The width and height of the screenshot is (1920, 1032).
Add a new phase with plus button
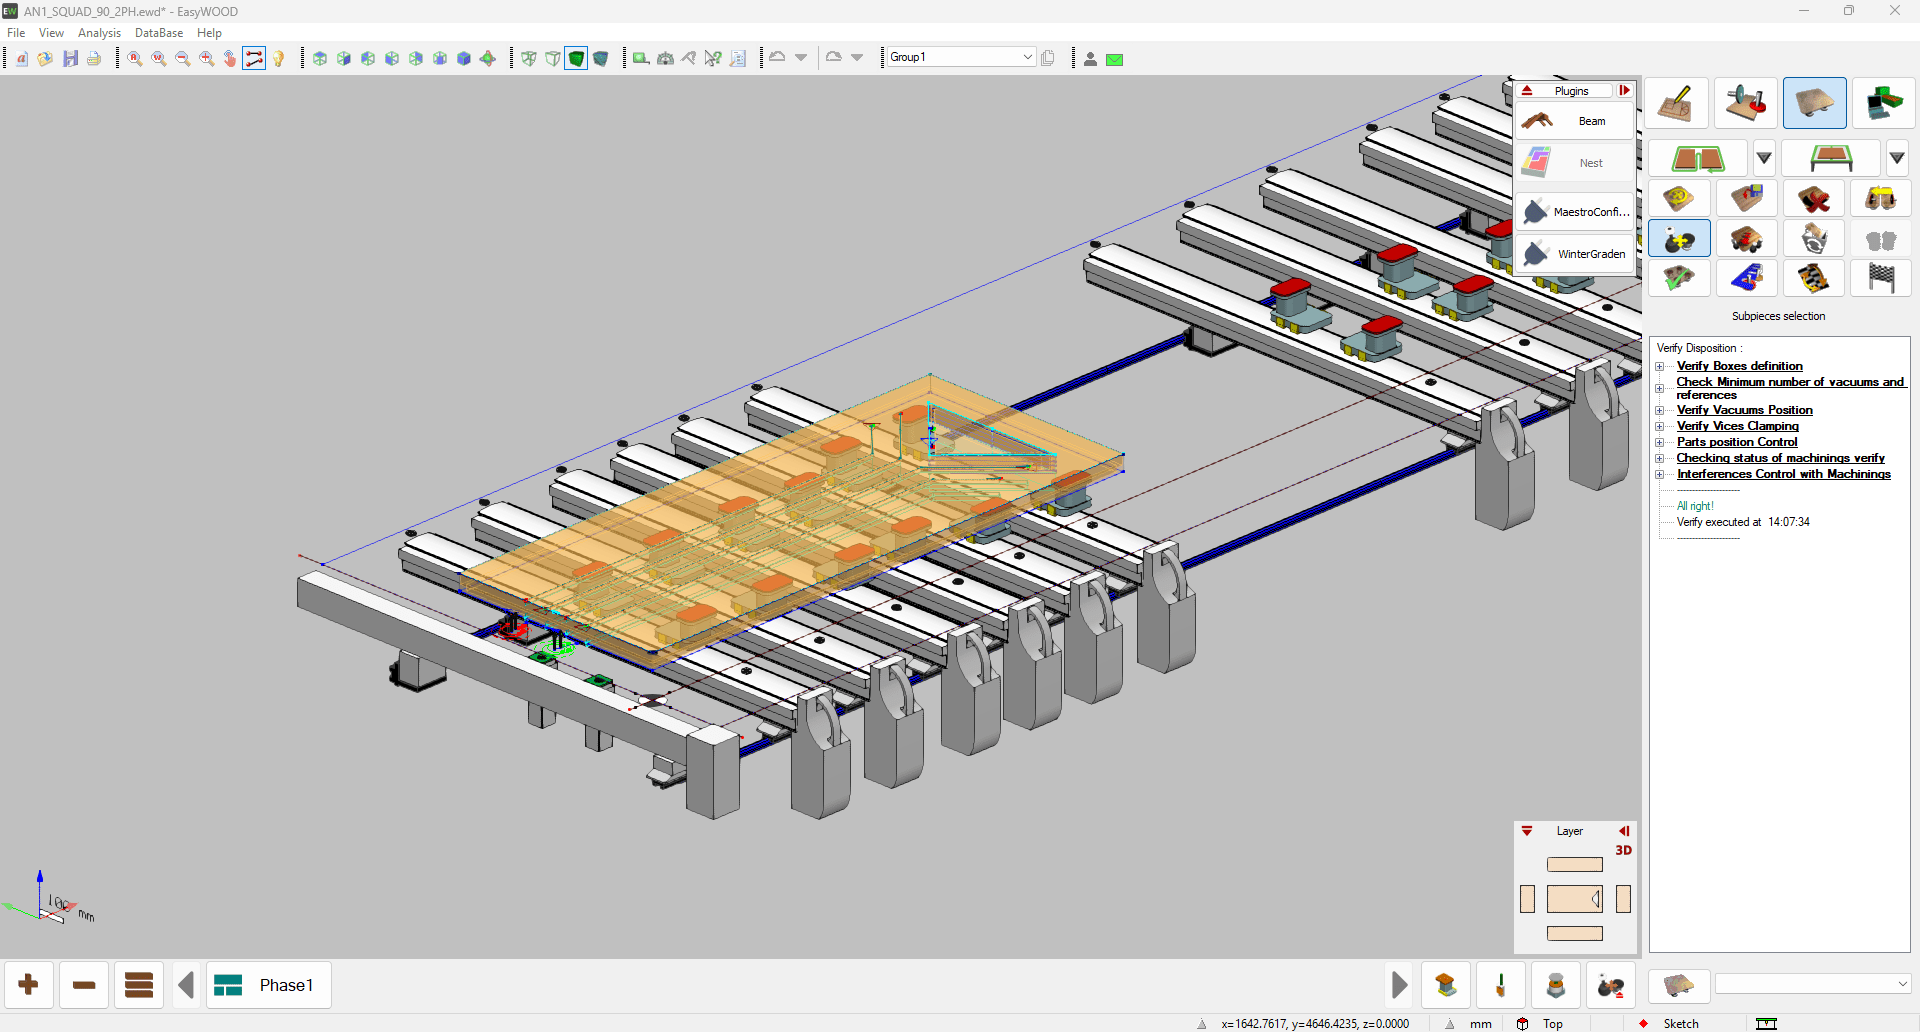[29, 985]
